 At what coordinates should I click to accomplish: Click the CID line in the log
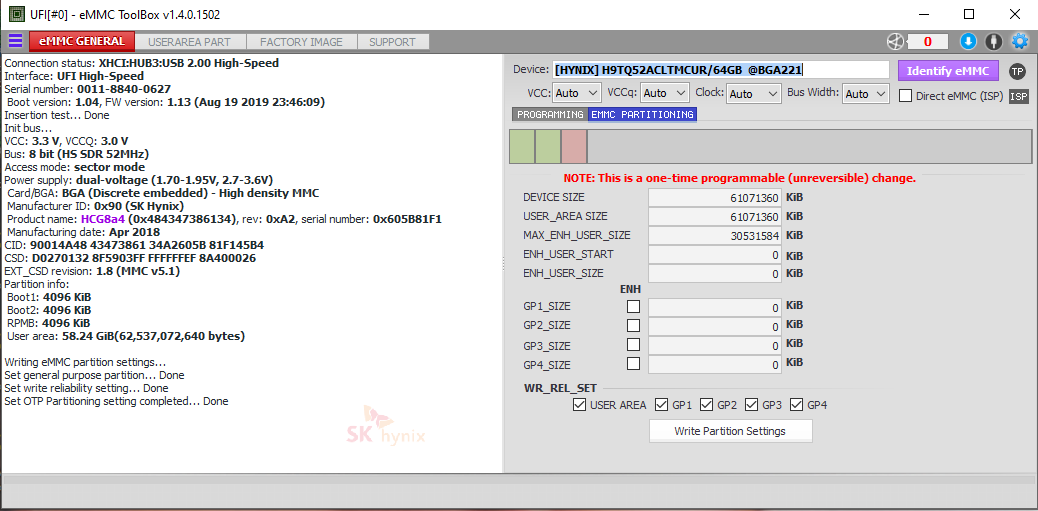(134, 245)
